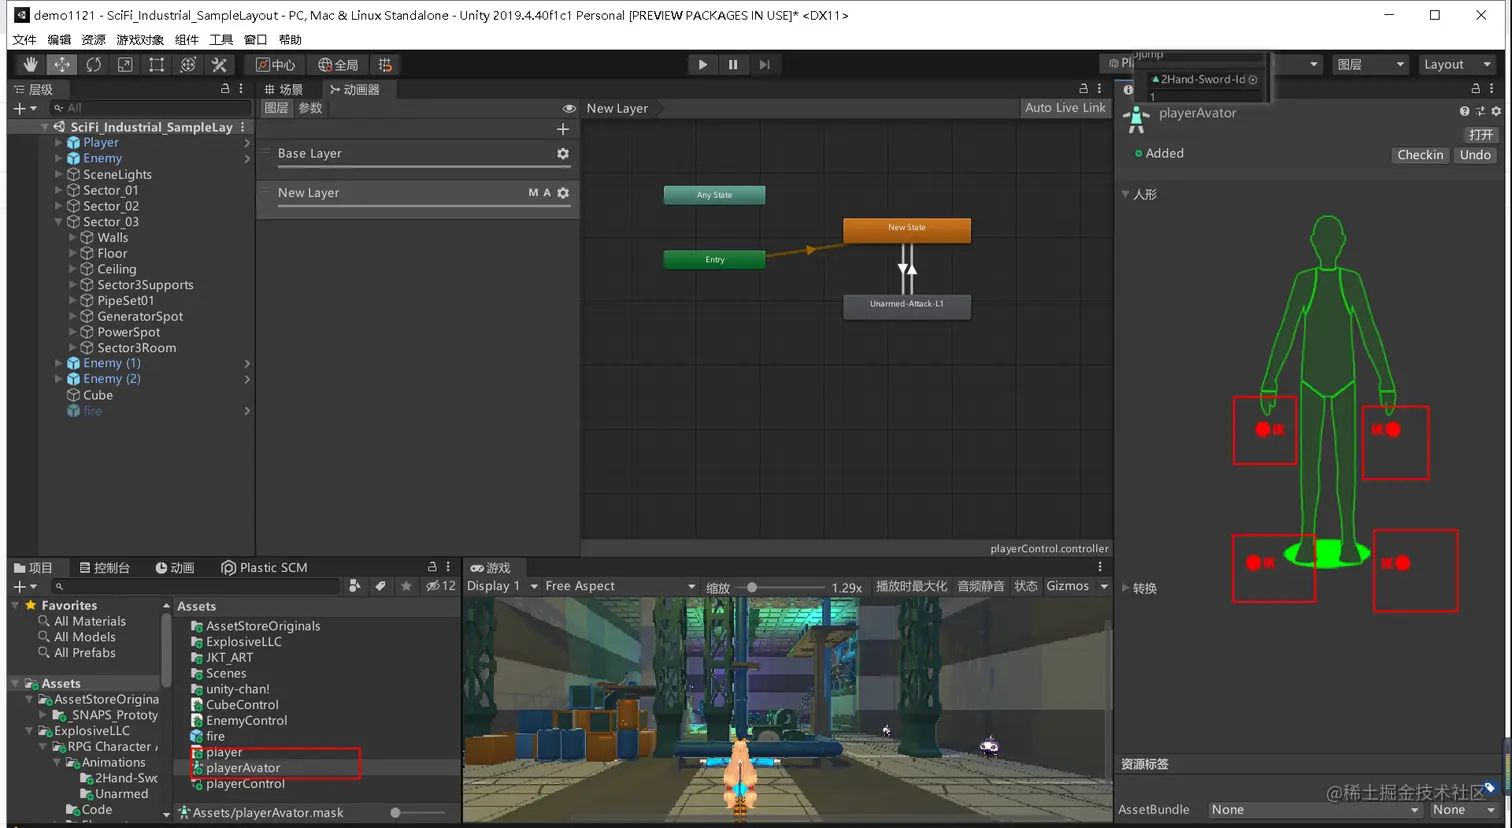Screen dimensions: 1512x828
Task: Open the Layout dropdown
Action: pos(1457,65)
